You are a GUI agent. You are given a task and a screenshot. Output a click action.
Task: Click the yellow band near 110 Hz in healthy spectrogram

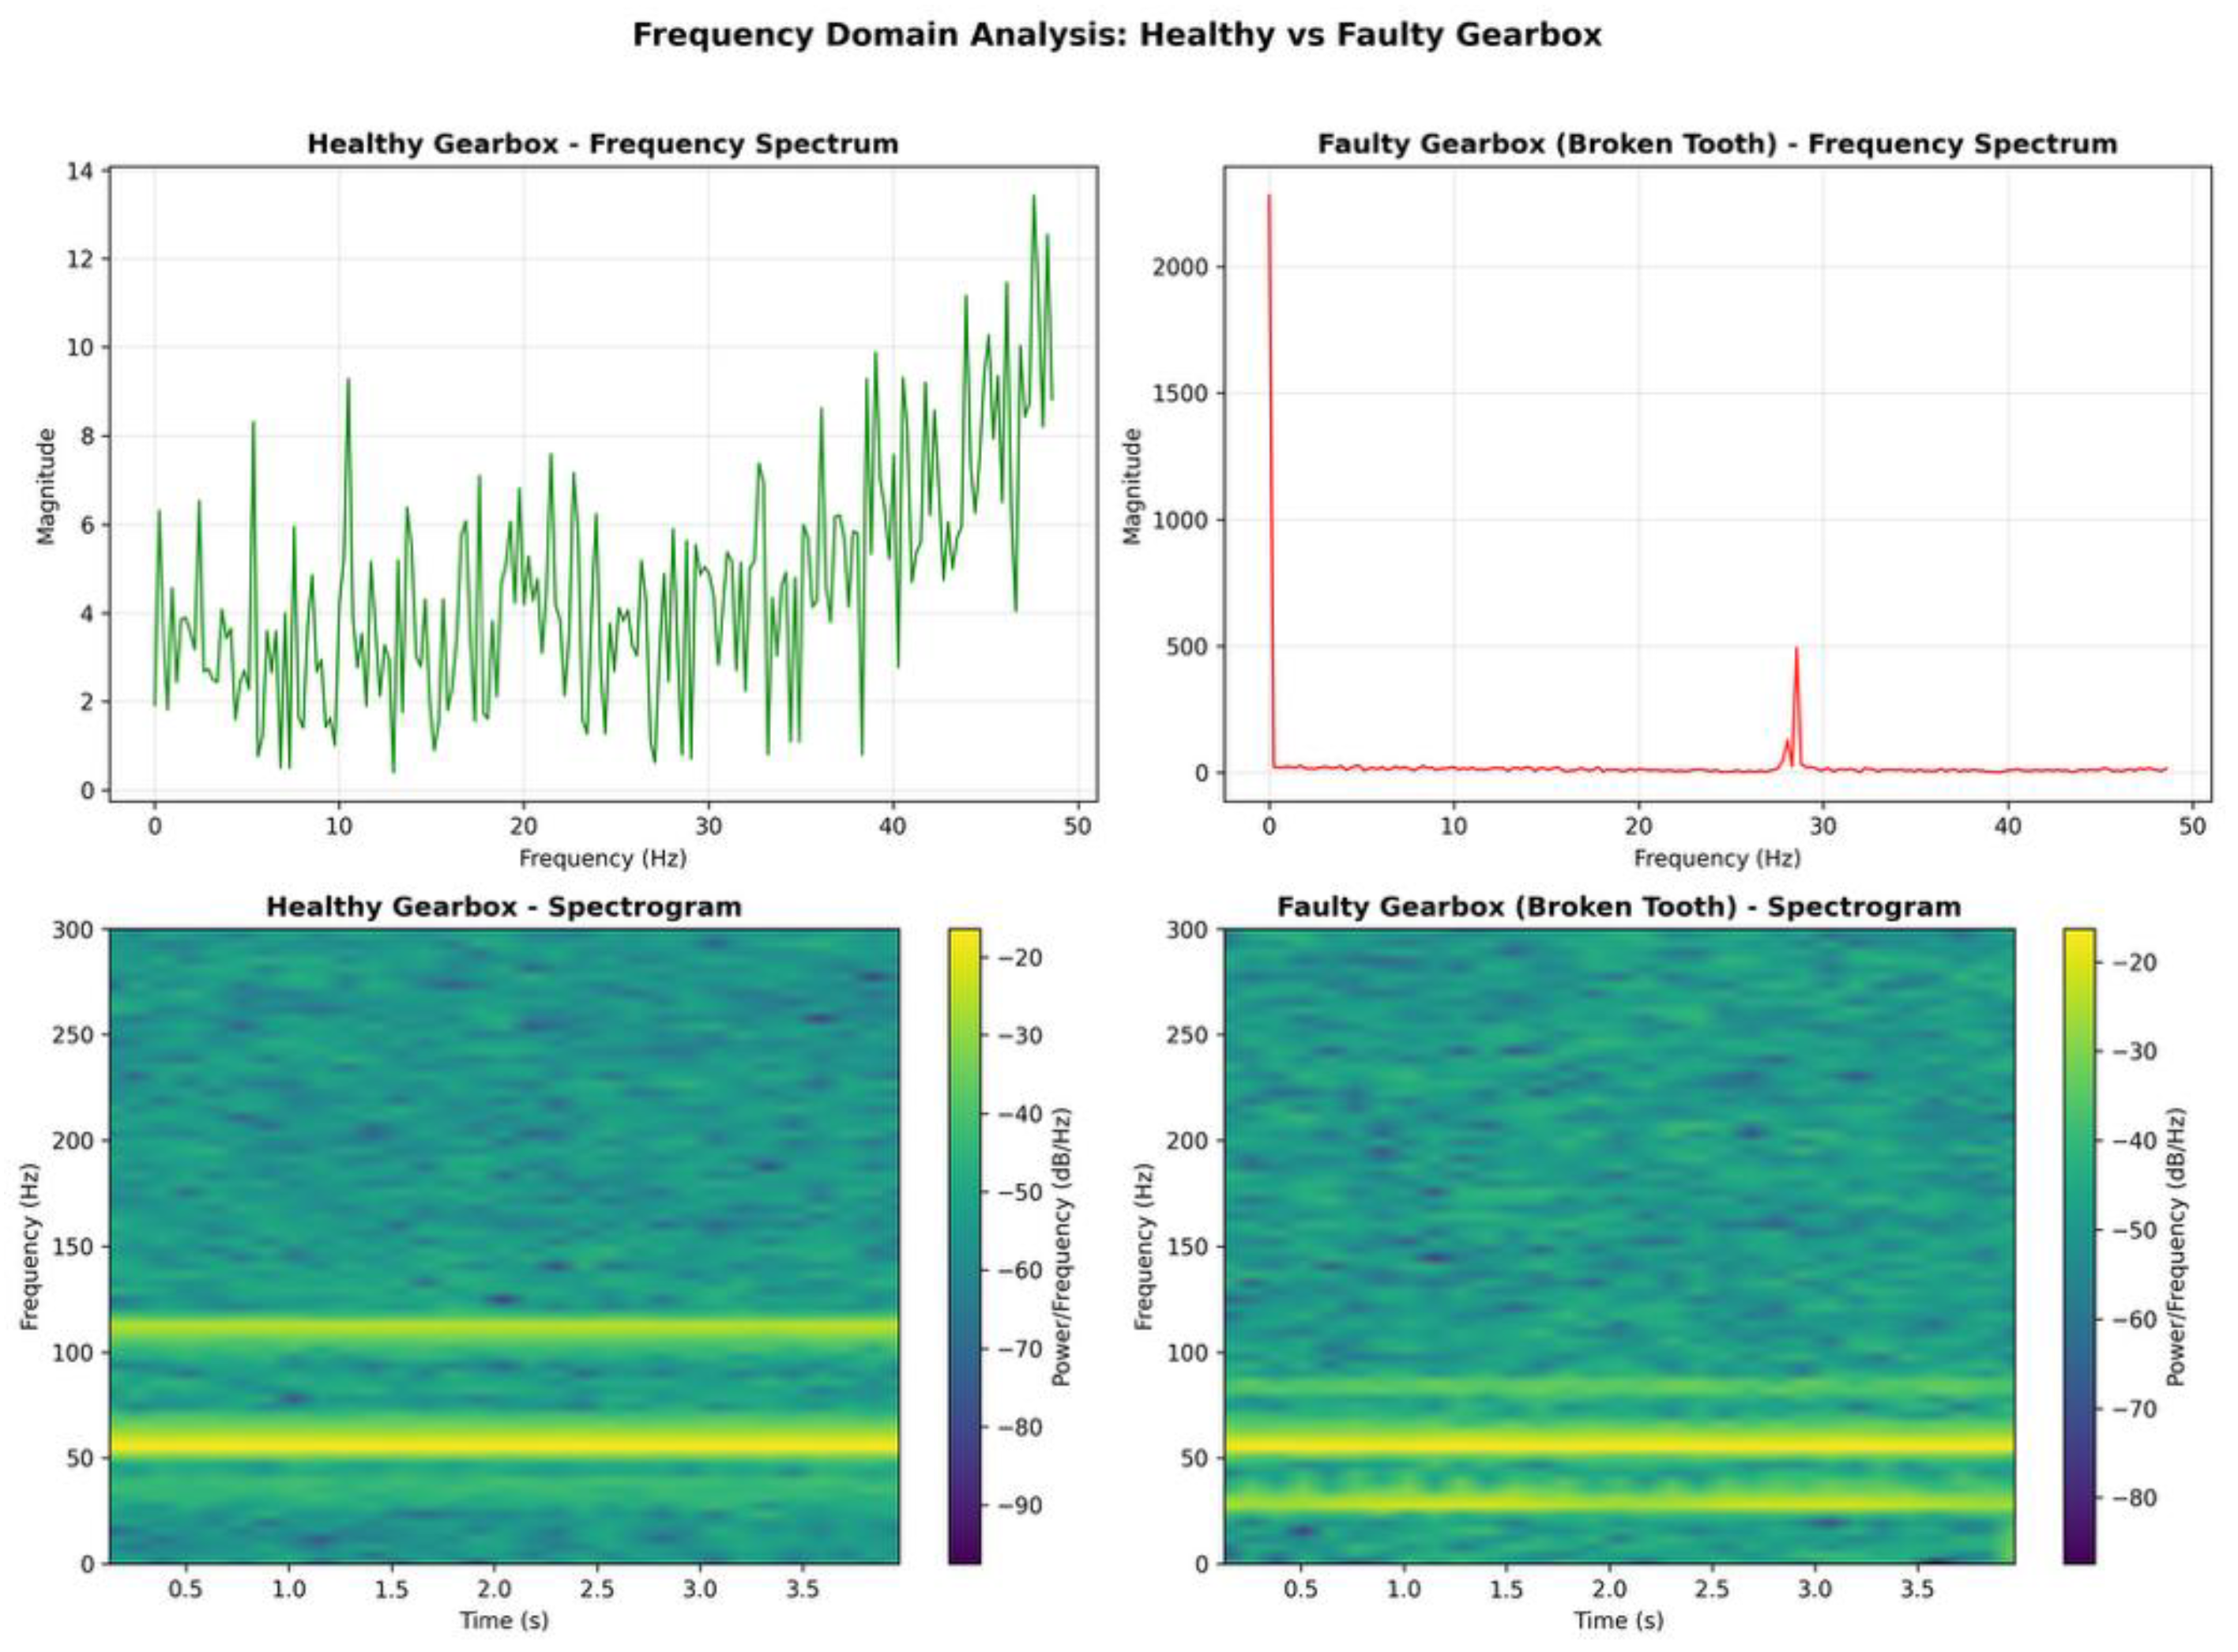click(x=504, y=1329)
